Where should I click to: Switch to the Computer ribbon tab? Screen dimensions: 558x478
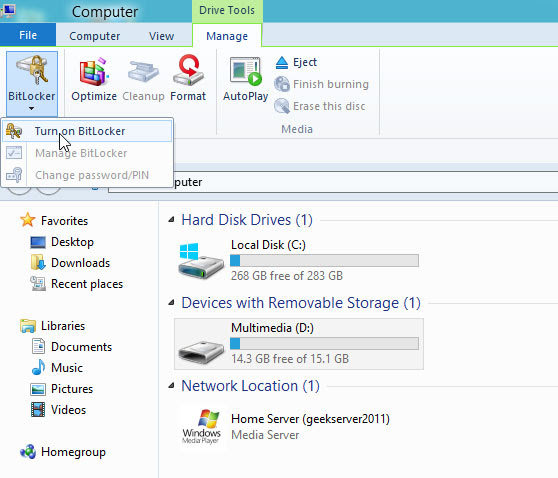click(95, 36)
